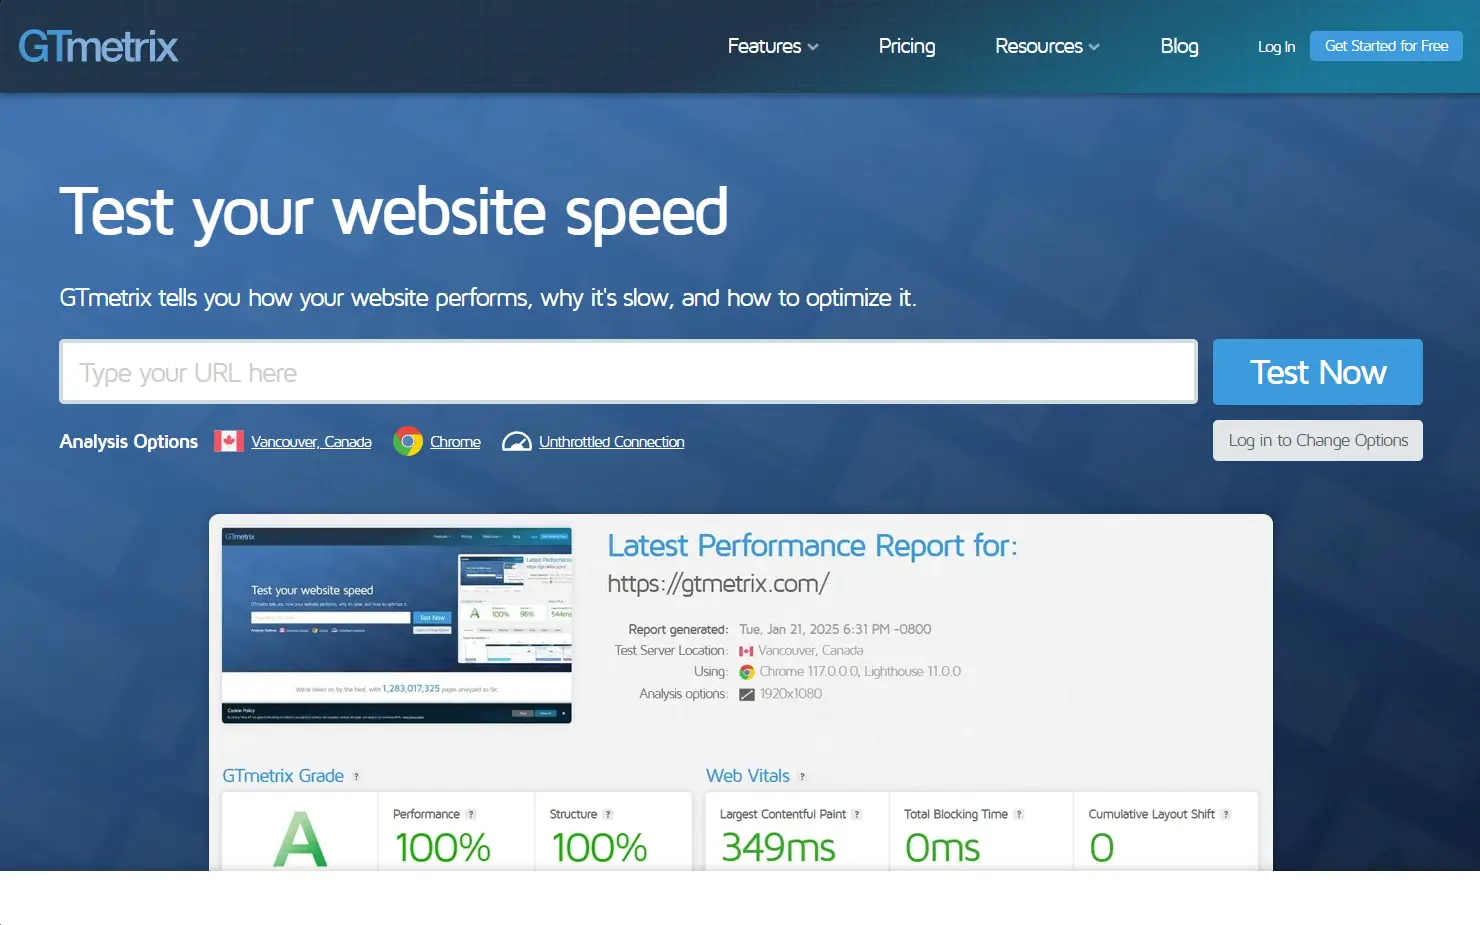Click the Analysis Options label

(129, 441)
